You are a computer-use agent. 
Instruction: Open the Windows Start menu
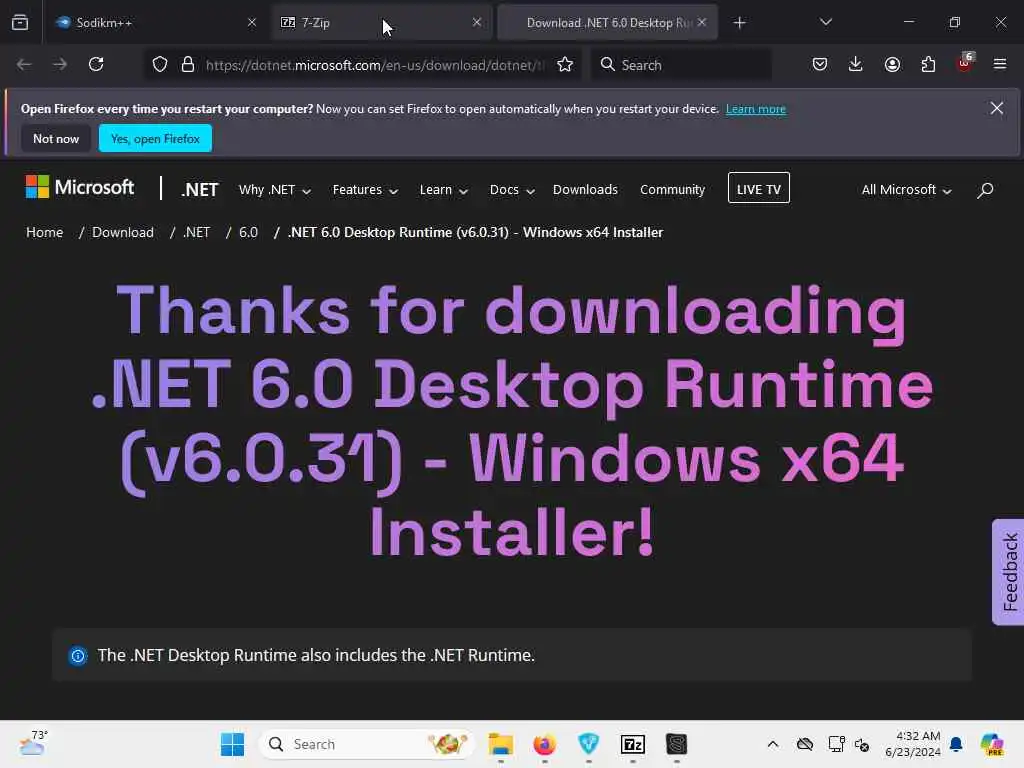232,744
